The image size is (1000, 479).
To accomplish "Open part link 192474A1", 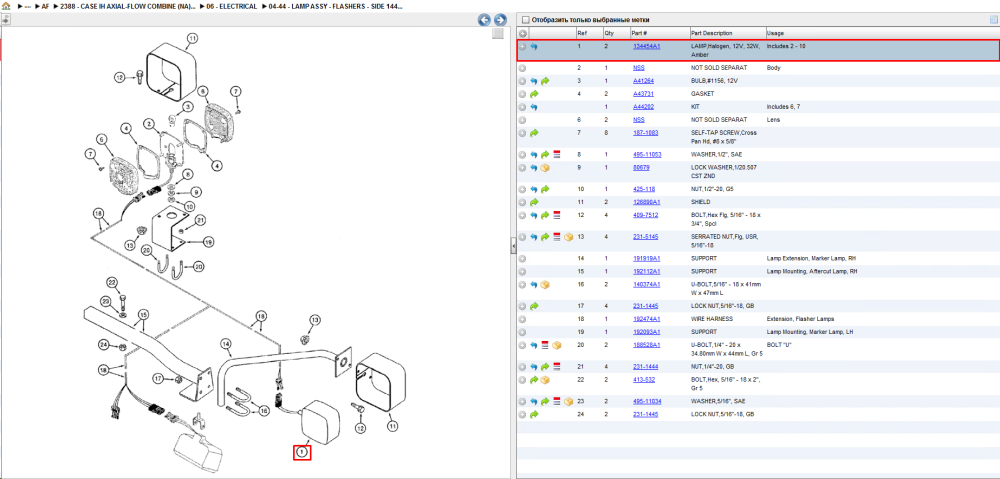I will 647,319.
